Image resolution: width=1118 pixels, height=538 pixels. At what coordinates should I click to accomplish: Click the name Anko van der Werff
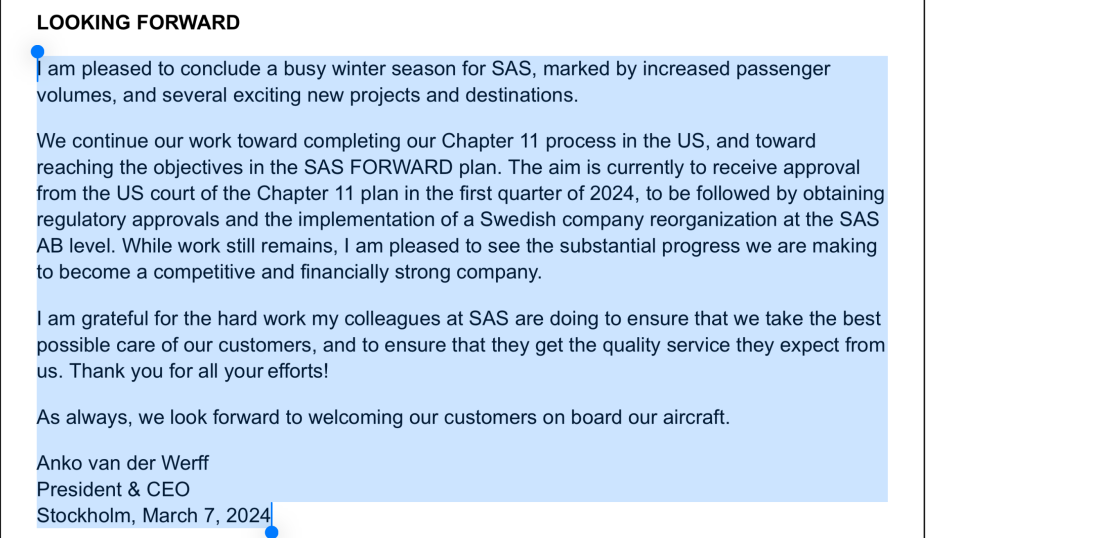123,463
